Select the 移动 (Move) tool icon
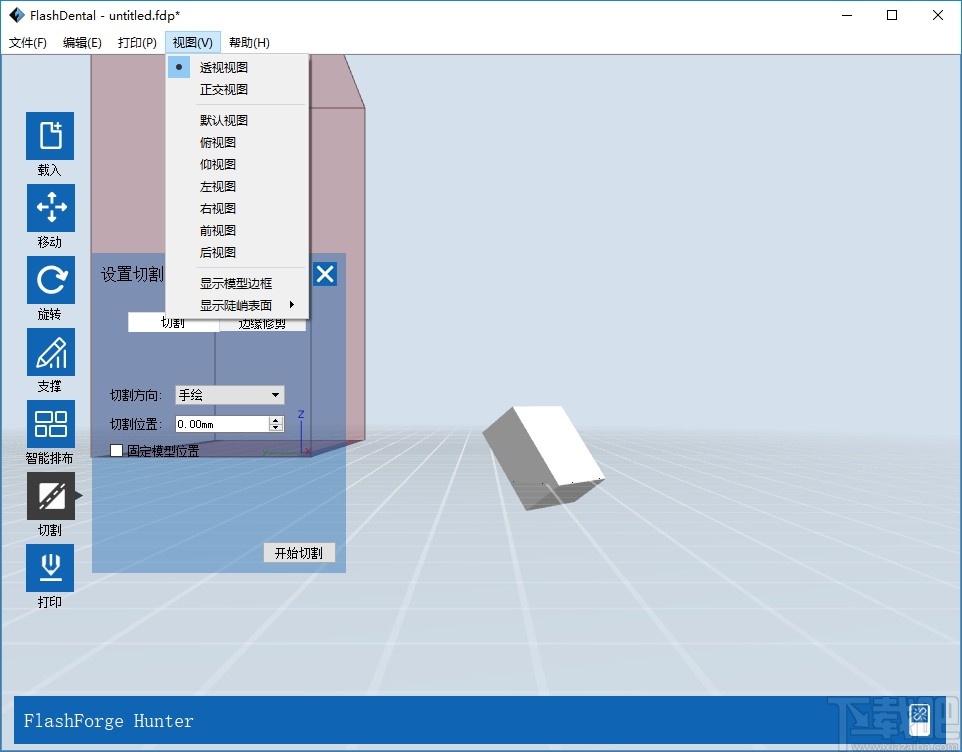 click(51, 207)
